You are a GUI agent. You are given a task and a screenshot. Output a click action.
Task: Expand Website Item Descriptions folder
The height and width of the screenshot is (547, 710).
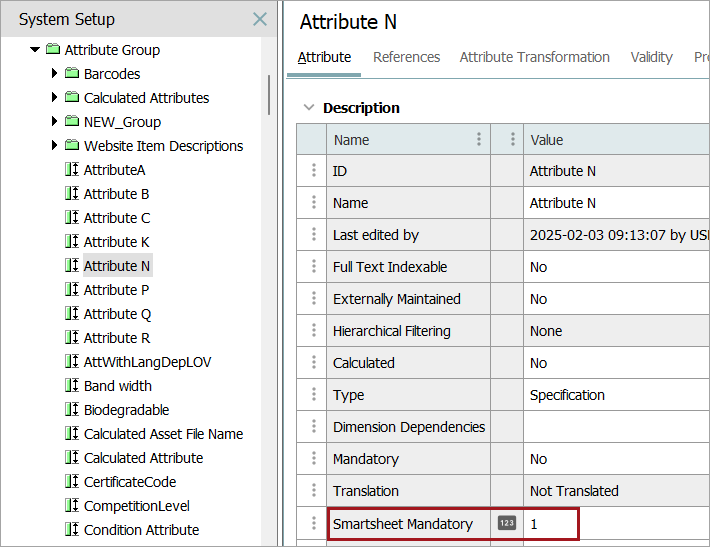tap(54, 145)
